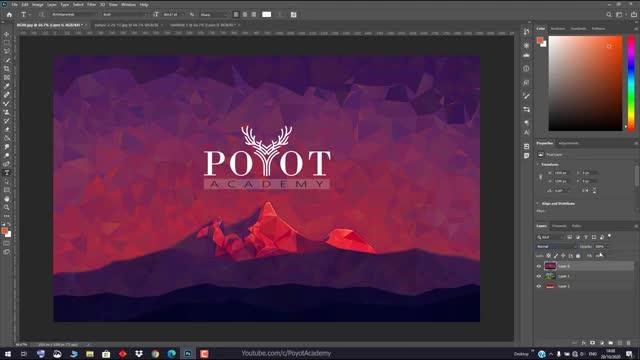Select the Zoom tool
Image resolution: width=640 pixels, height=360 pixels.
7,207
